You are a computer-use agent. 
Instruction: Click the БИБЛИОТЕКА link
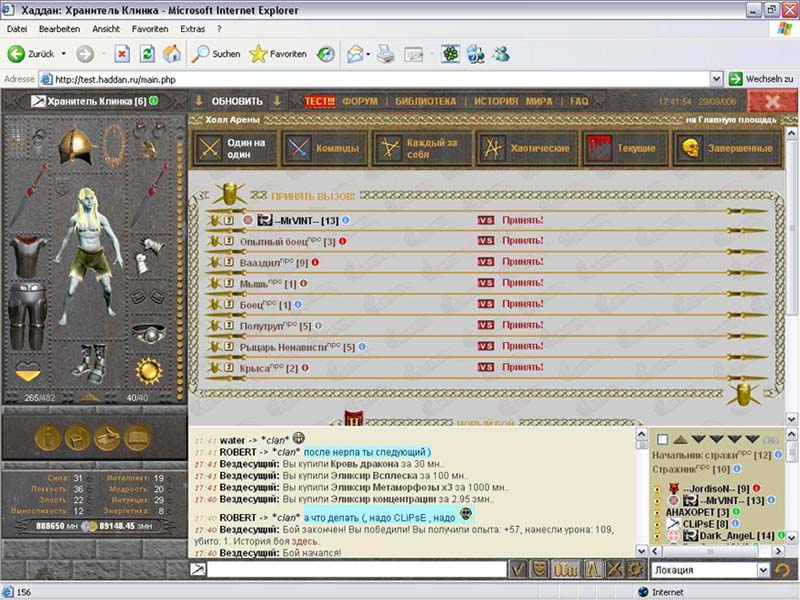426,102
